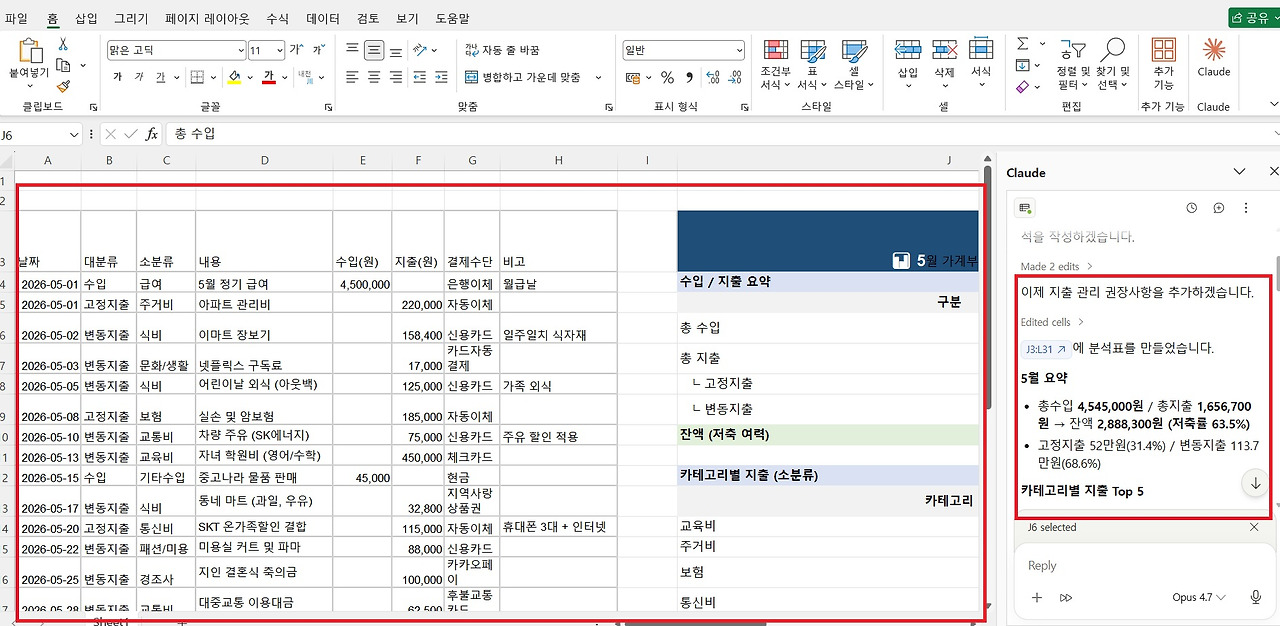The height and width of the screenshot is (626, 1280).
Task: Increase font size with the larger 가 icon
Action: pyautogui.click(x=297, y=50)
